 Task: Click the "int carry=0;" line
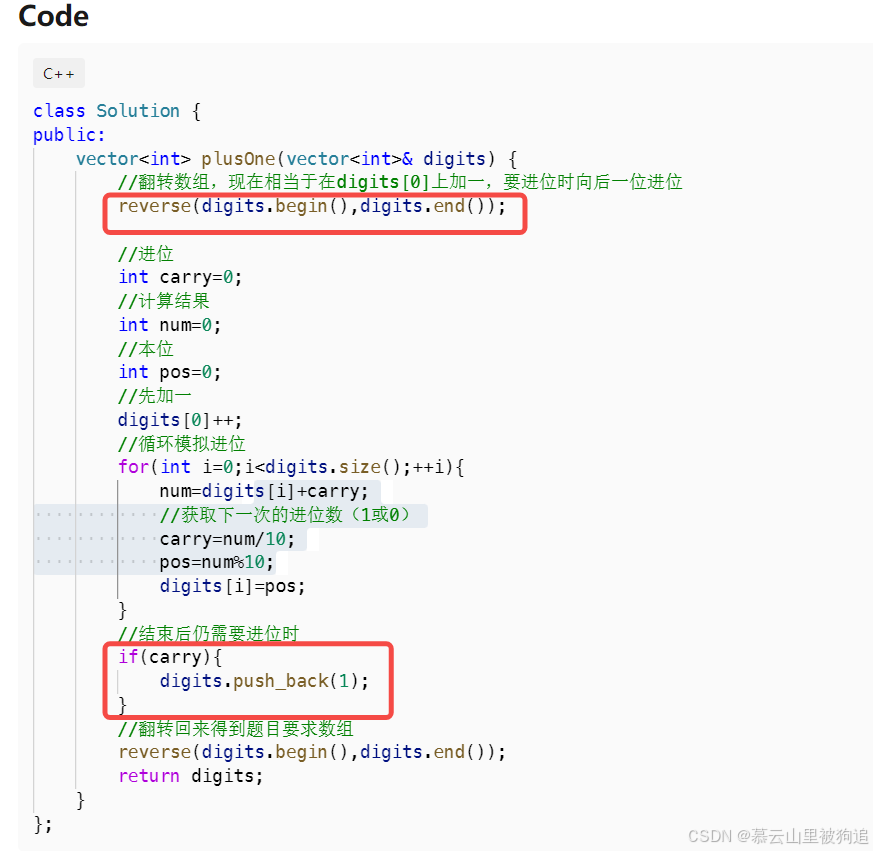[180, 277]
